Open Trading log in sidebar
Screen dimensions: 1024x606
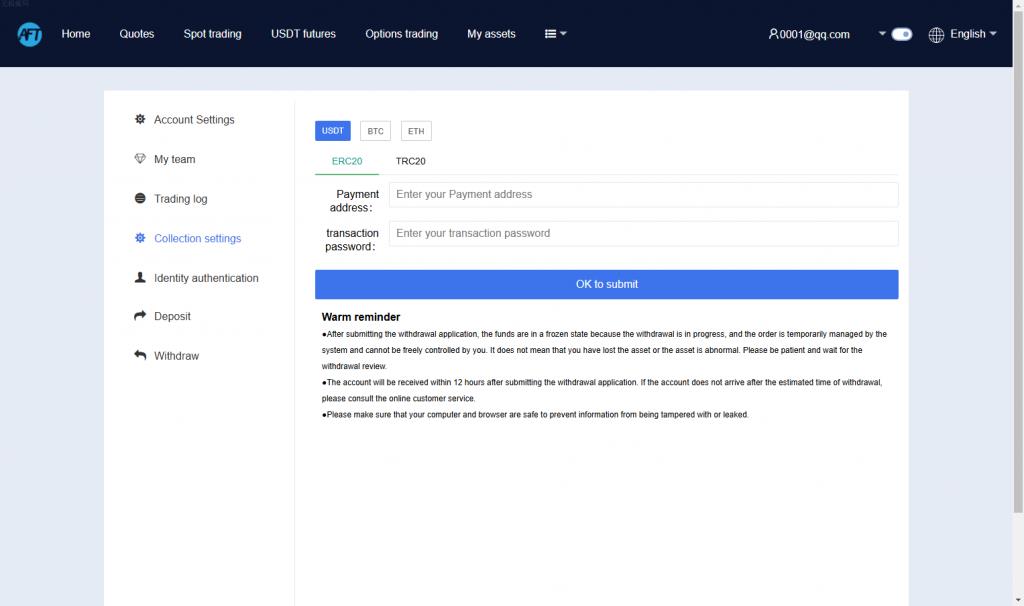tap(180, 199)
